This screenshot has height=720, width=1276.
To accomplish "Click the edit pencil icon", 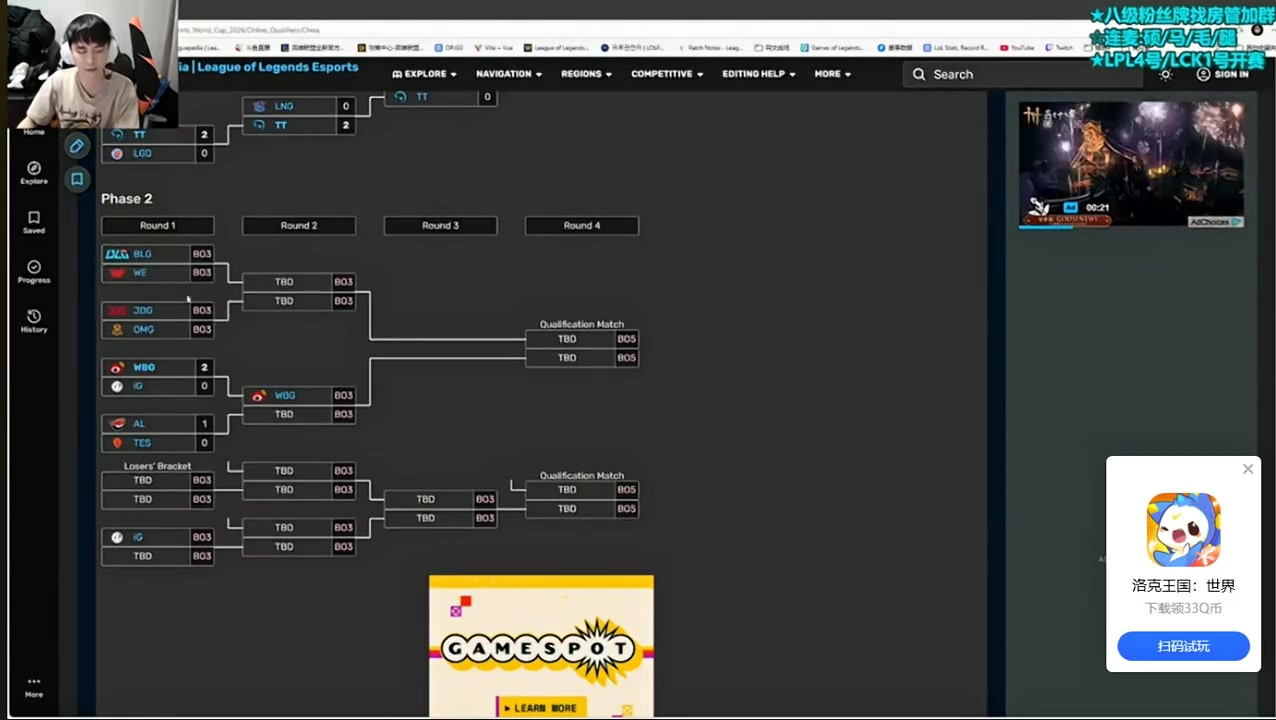I will (x=76, y=146).
